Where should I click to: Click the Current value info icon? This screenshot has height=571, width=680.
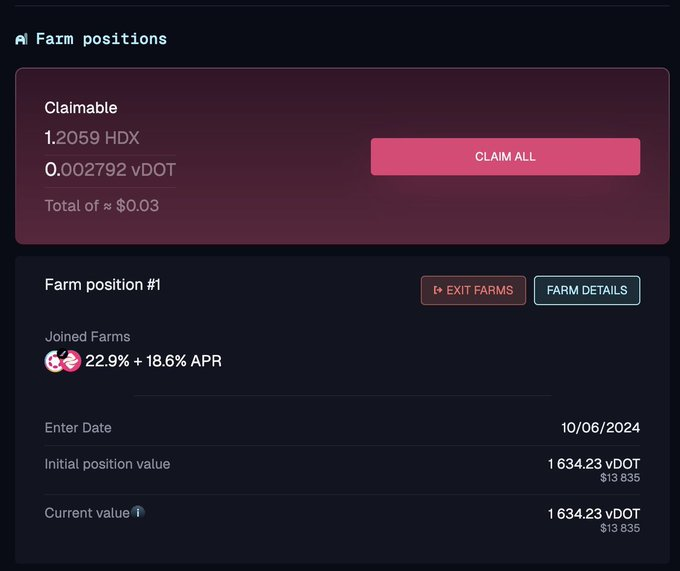point(138,512)
